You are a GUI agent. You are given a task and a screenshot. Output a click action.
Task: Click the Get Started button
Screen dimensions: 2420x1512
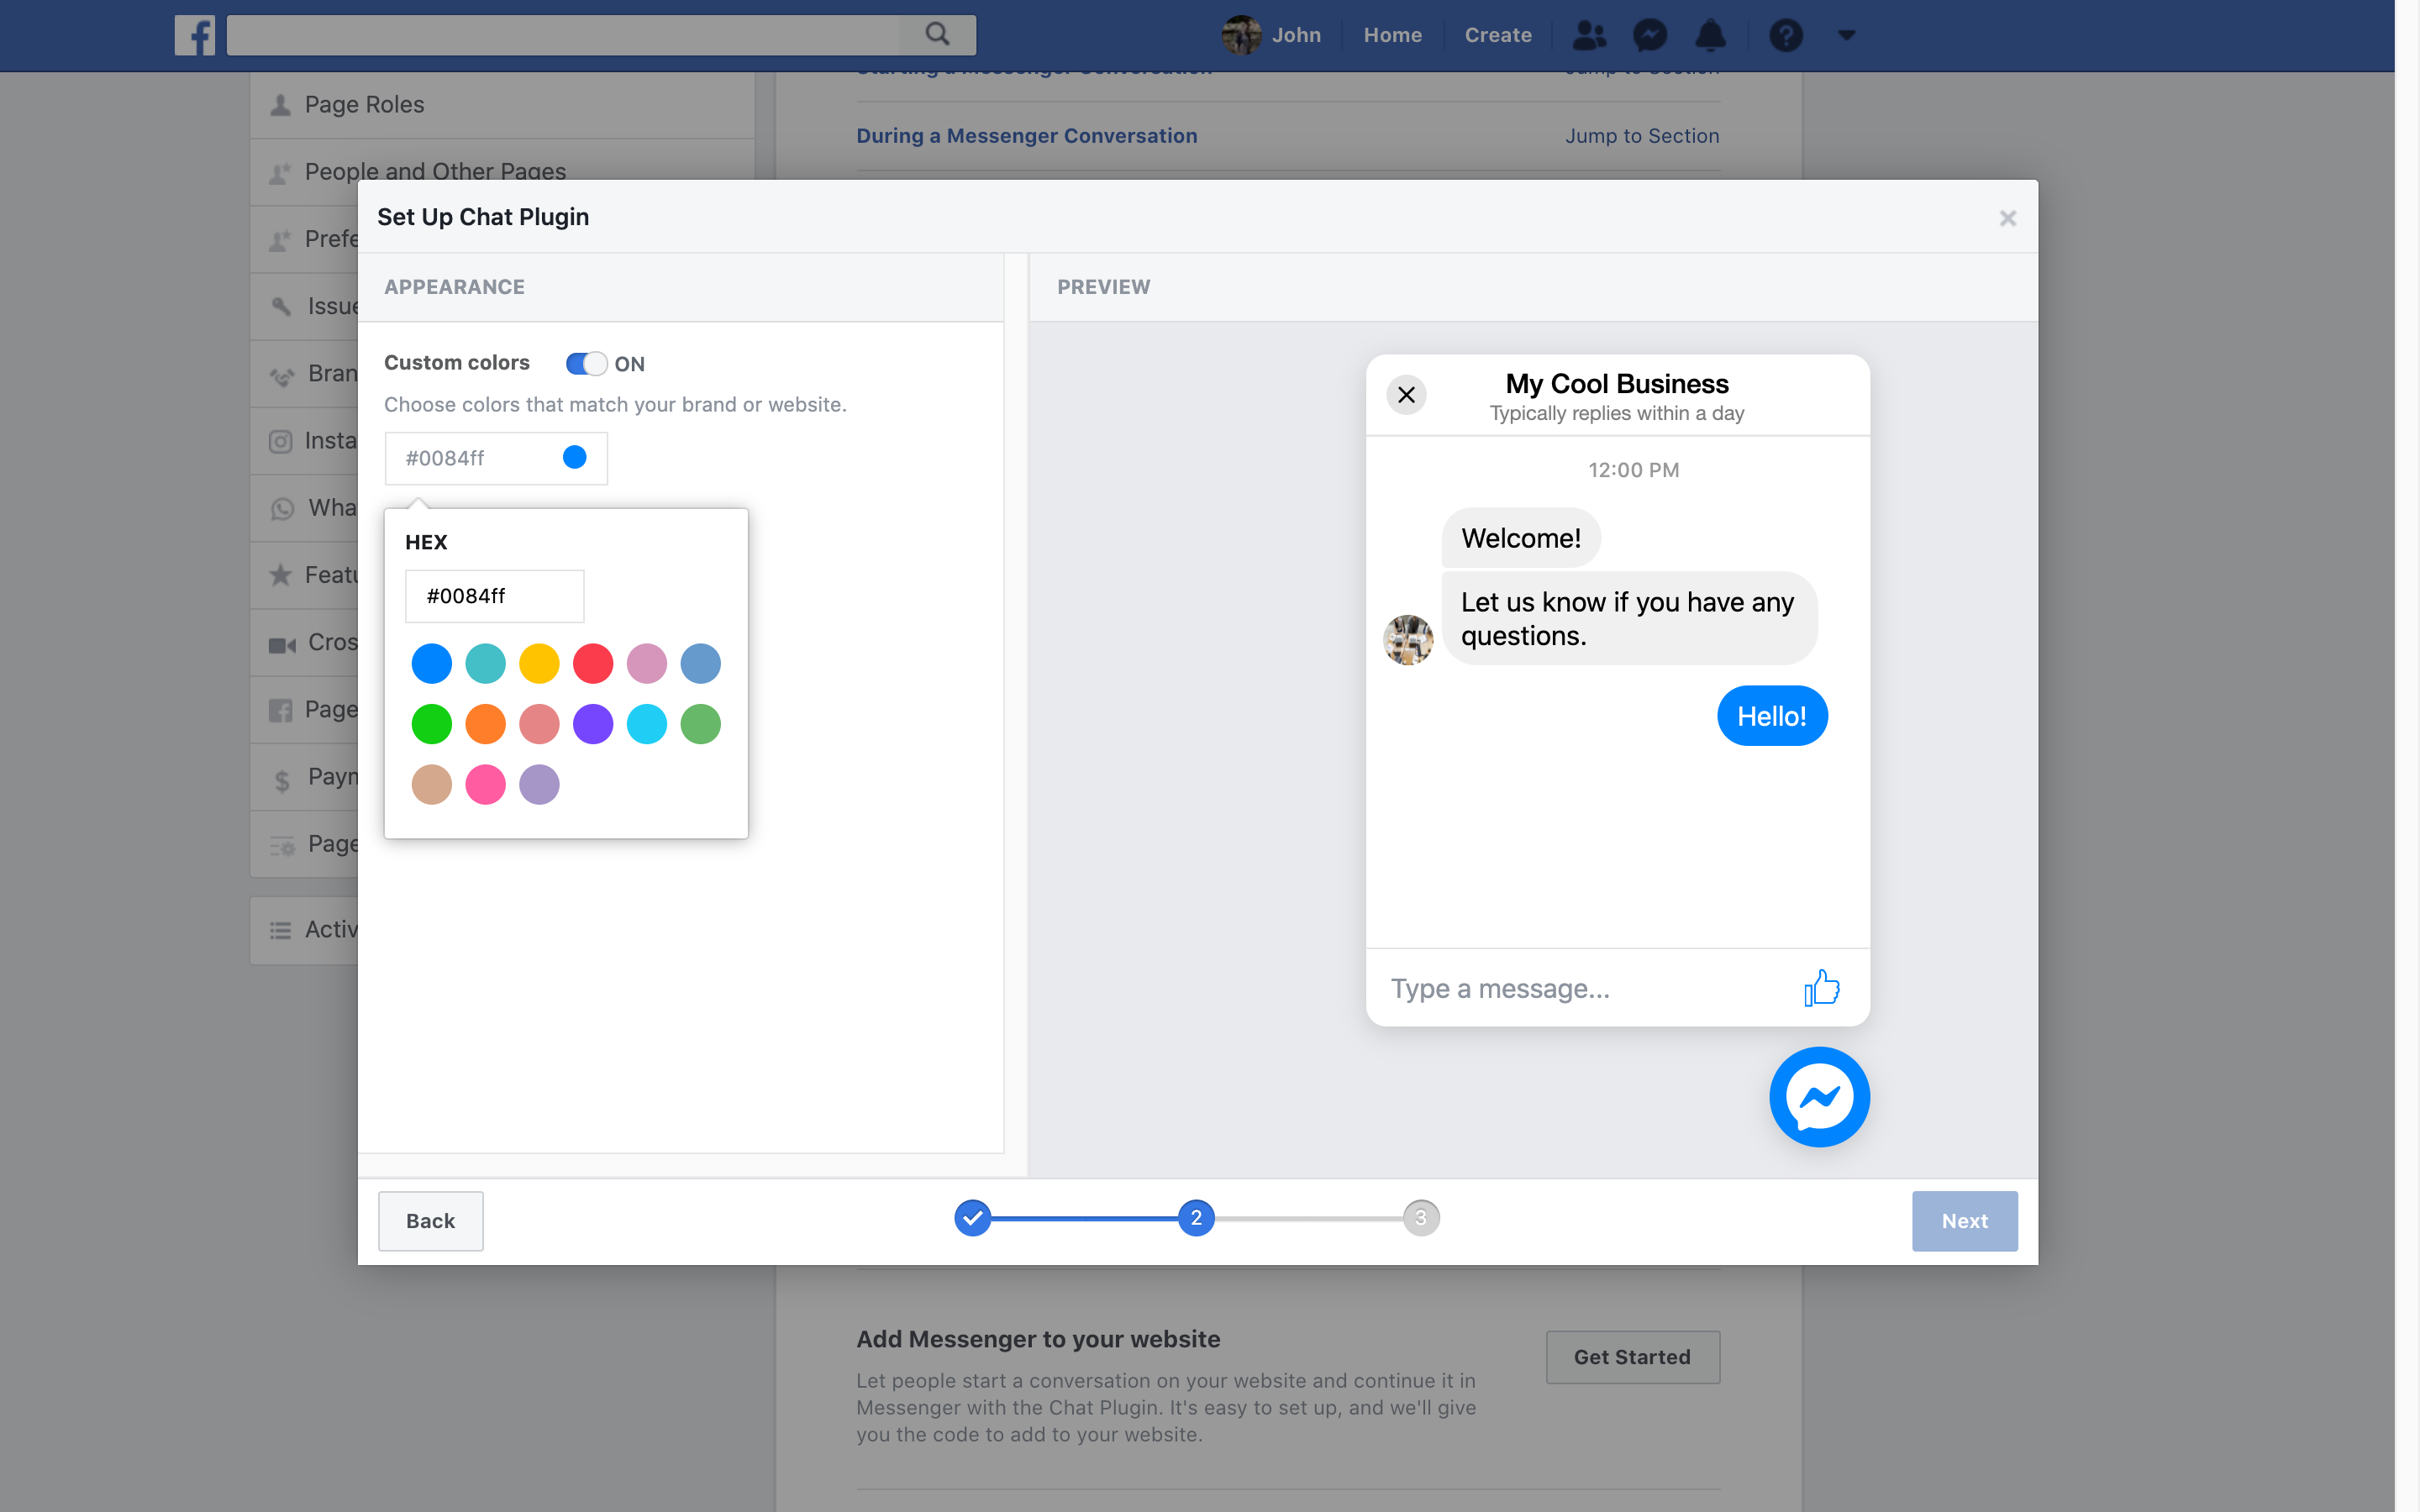coord(1633,1357)
